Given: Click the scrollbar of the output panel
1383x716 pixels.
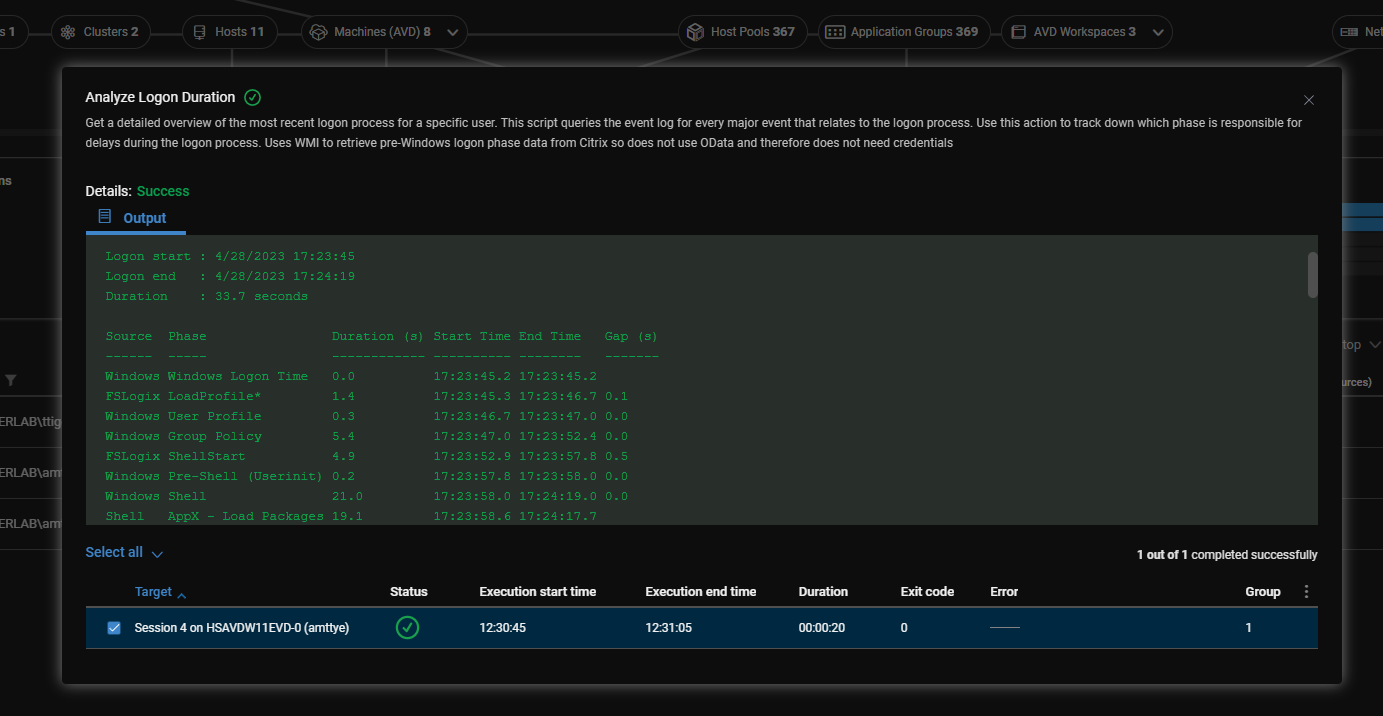Looking at the screenshot, I should click(1313, 275).
